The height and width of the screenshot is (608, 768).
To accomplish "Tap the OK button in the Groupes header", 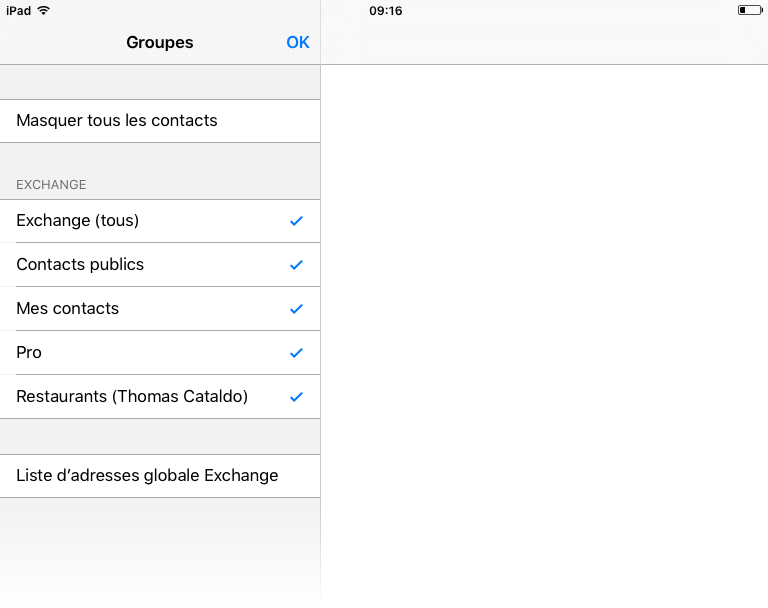I will [x=298, y=43].
